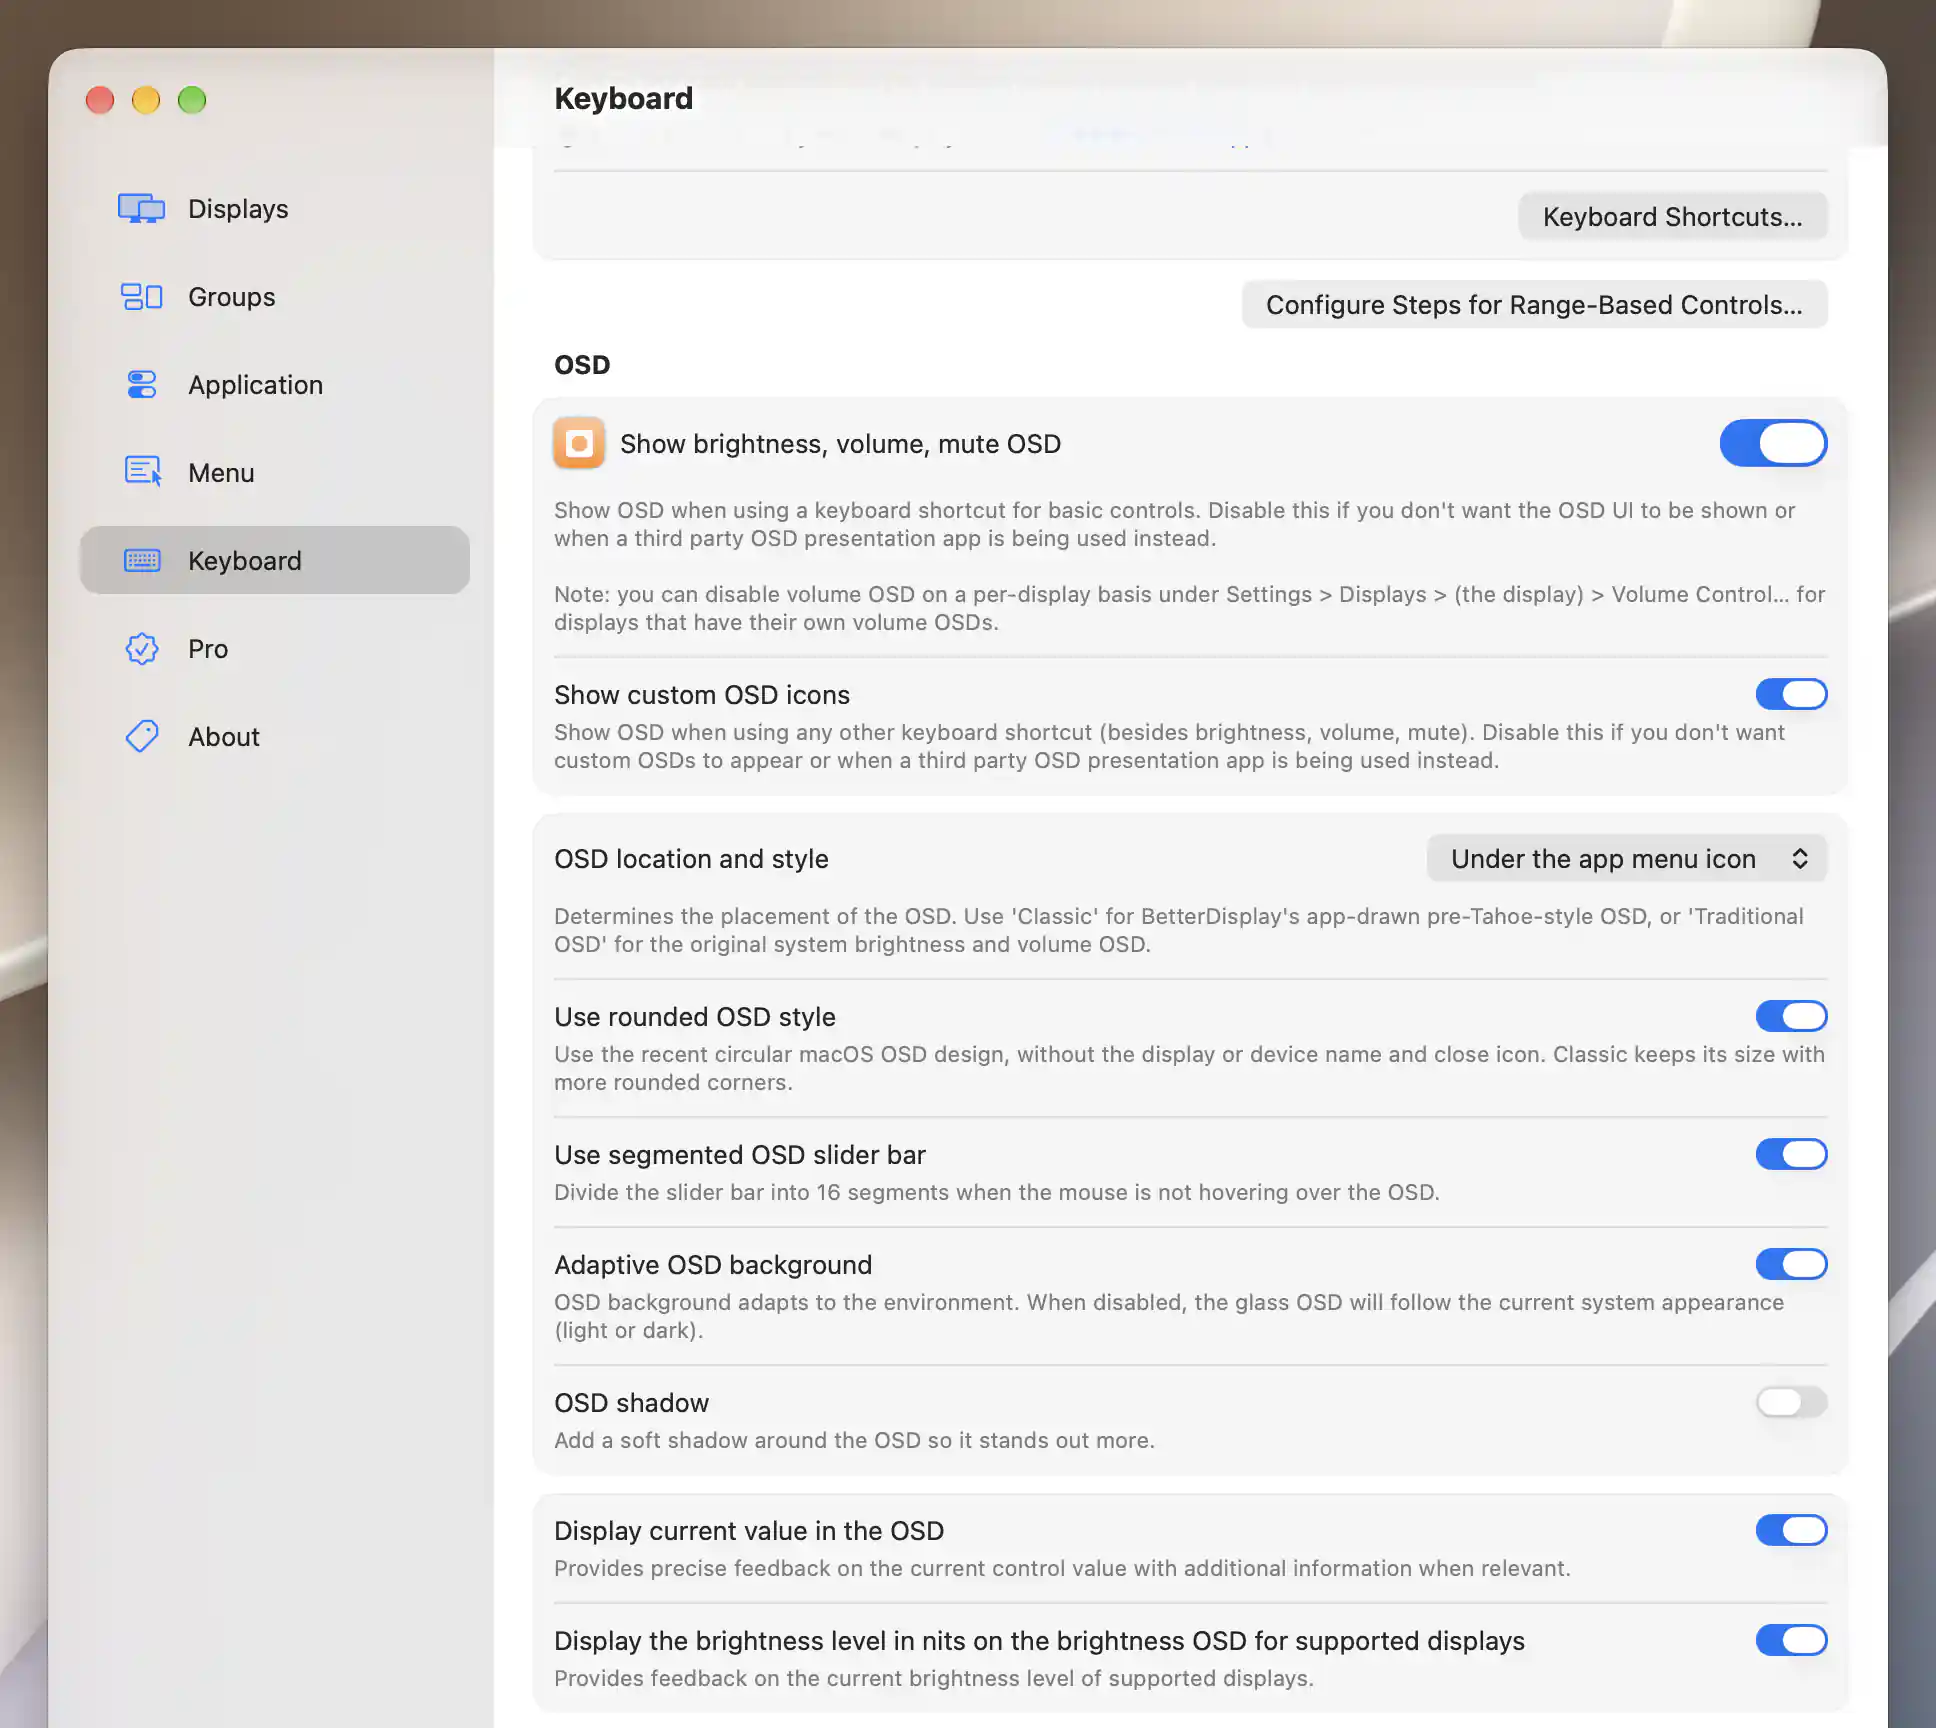Image resolution: width=1936 pixels, height=1728 pixels.
Task: Click the Pro badge icon in sidebar
Action: (141, 648)
